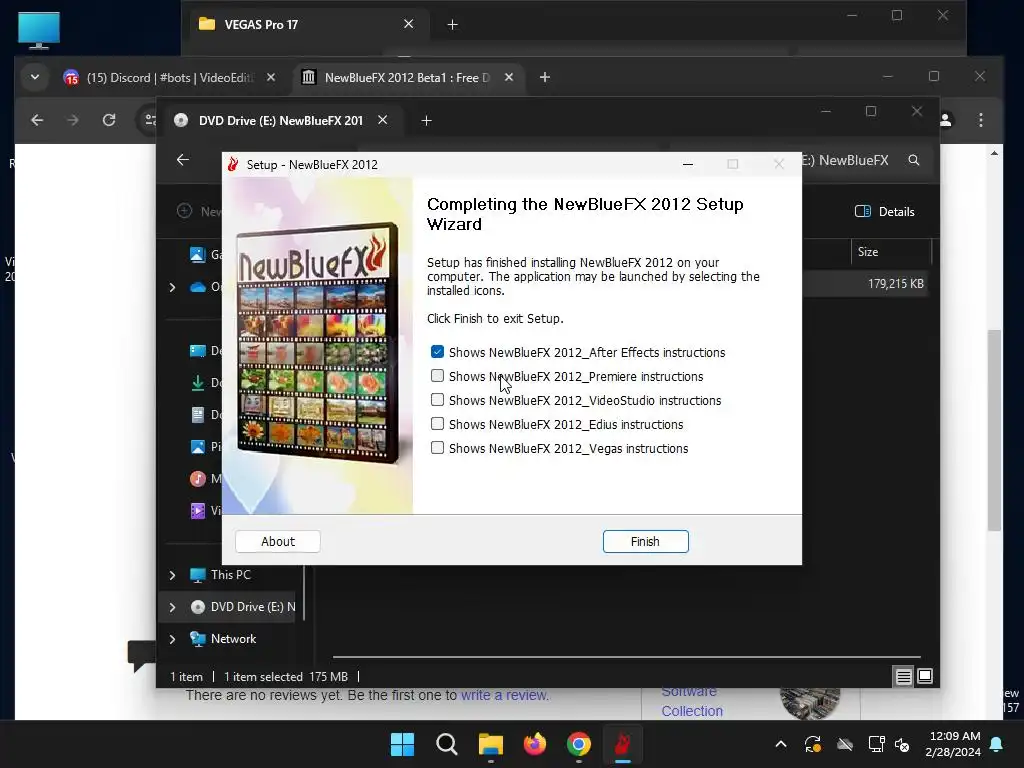Open taskbar Search
The height and width of the screenshot is (768, 1024).
447,744
